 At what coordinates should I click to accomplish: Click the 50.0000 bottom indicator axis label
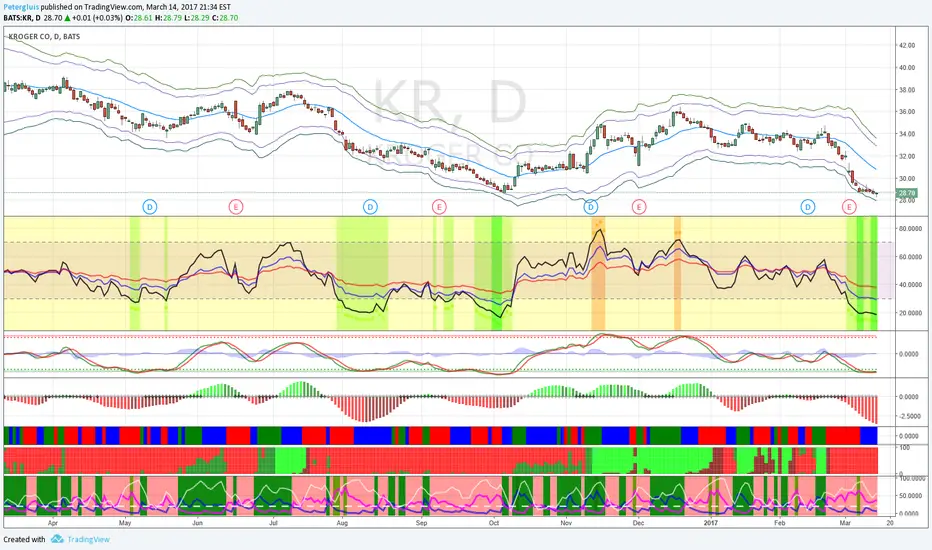click(909, 495)
